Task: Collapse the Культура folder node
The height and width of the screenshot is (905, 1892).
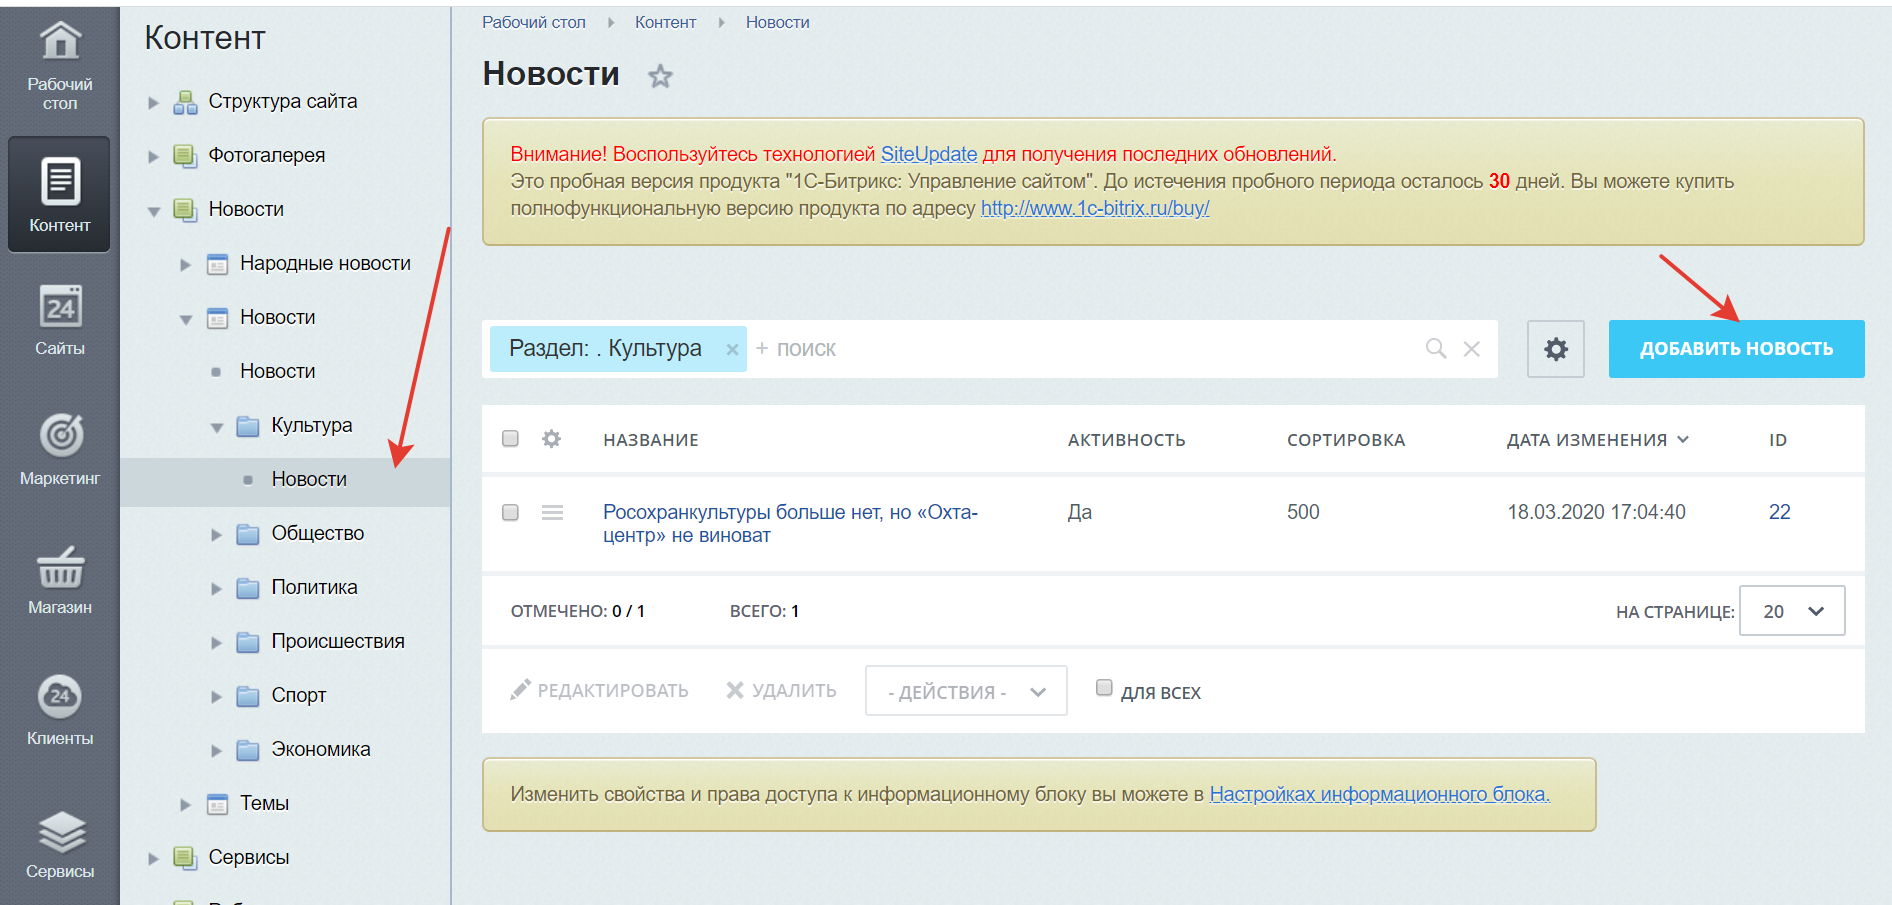Action: [x=216, y=427]
